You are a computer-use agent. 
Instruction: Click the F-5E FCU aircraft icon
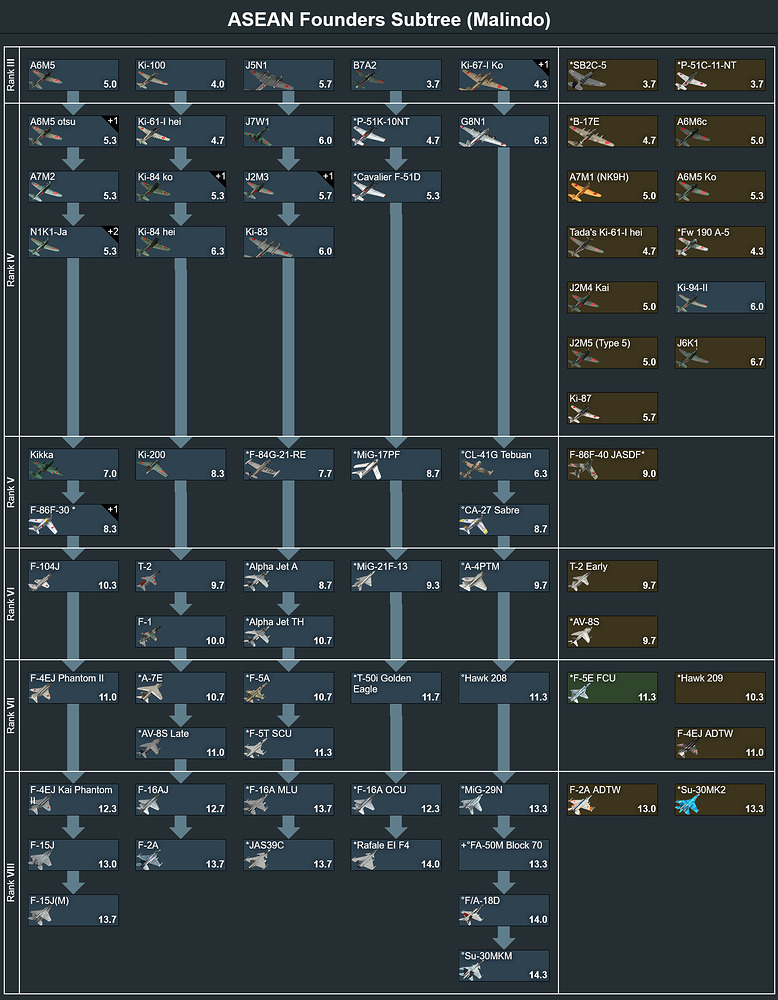(x=584, y=695)
